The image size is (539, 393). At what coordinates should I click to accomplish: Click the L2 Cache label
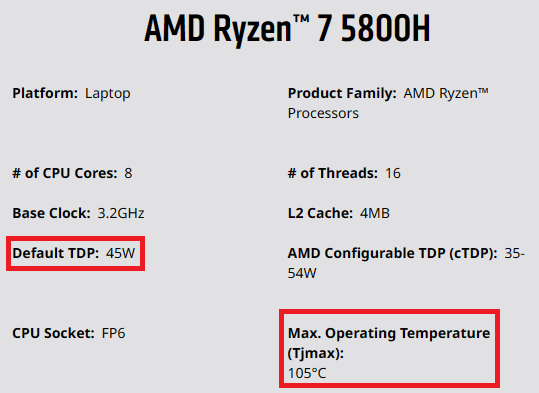point(320,213)
